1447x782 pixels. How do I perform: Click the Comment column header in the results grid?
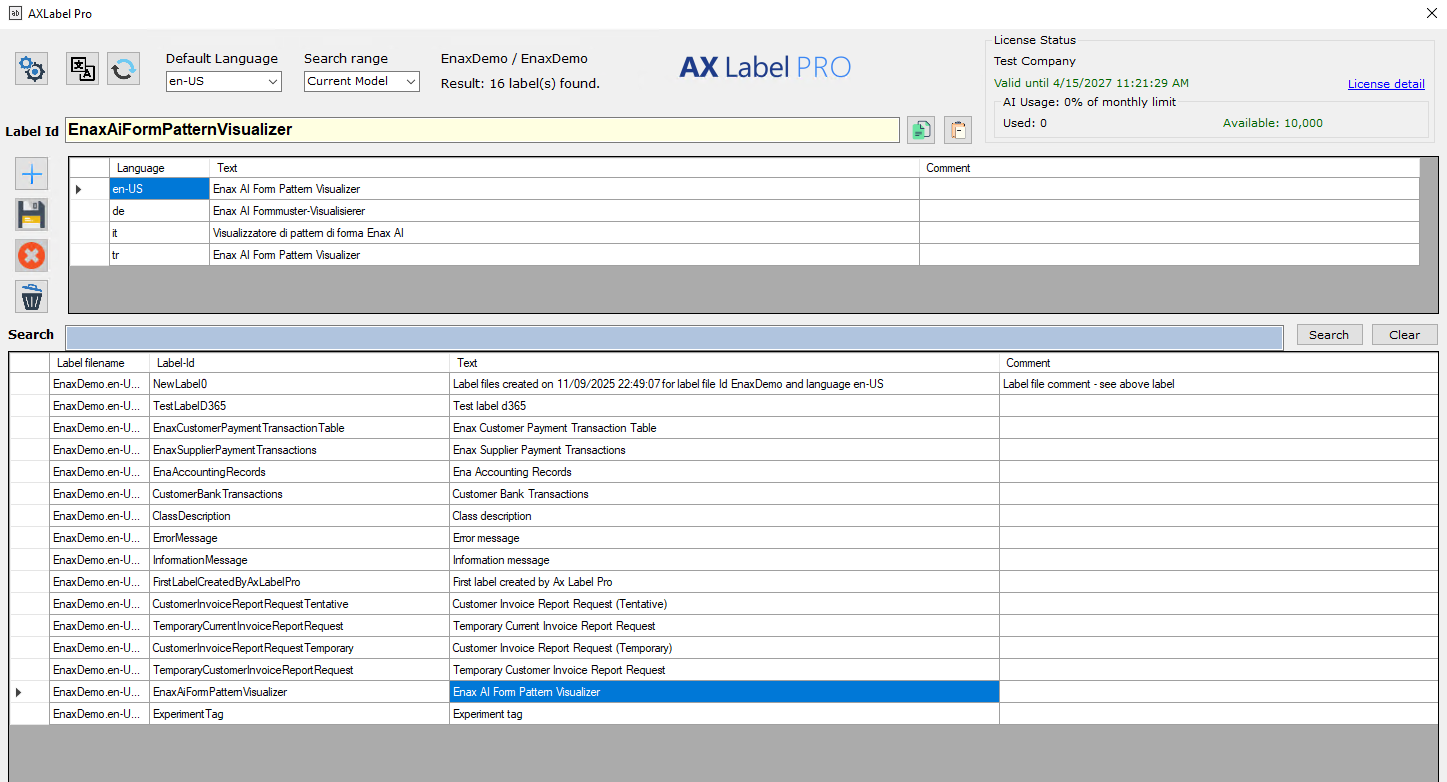(1218, 363)
